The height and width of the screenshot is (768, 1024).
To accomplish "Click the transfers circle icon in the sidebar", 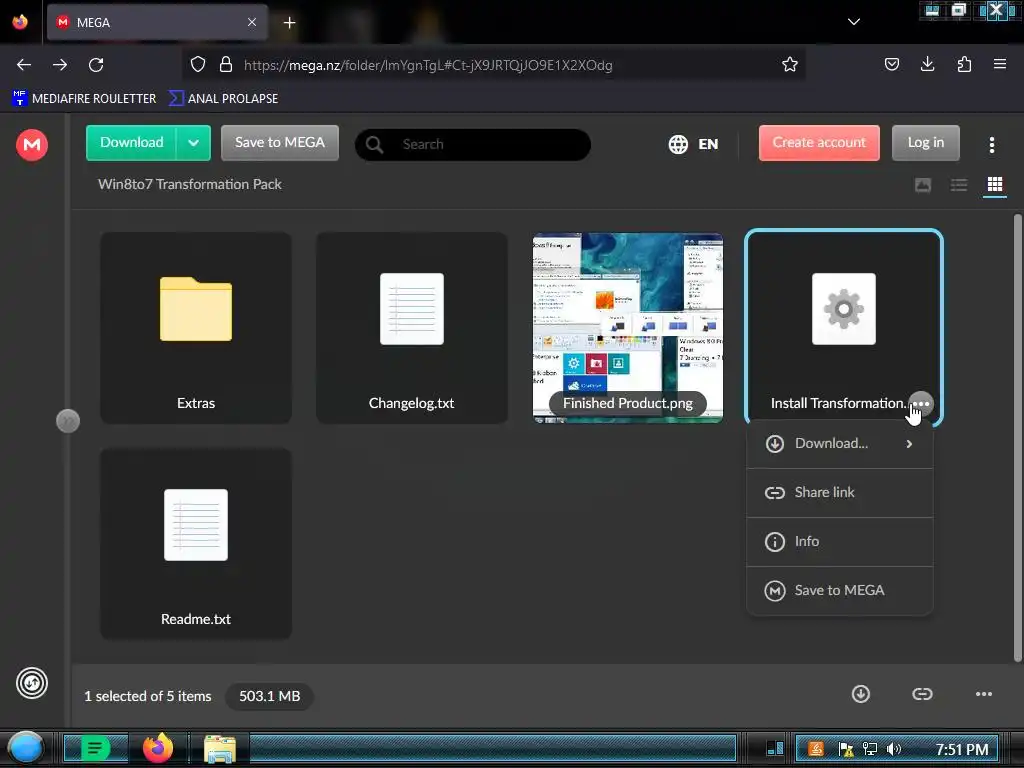I will (31, 683).
